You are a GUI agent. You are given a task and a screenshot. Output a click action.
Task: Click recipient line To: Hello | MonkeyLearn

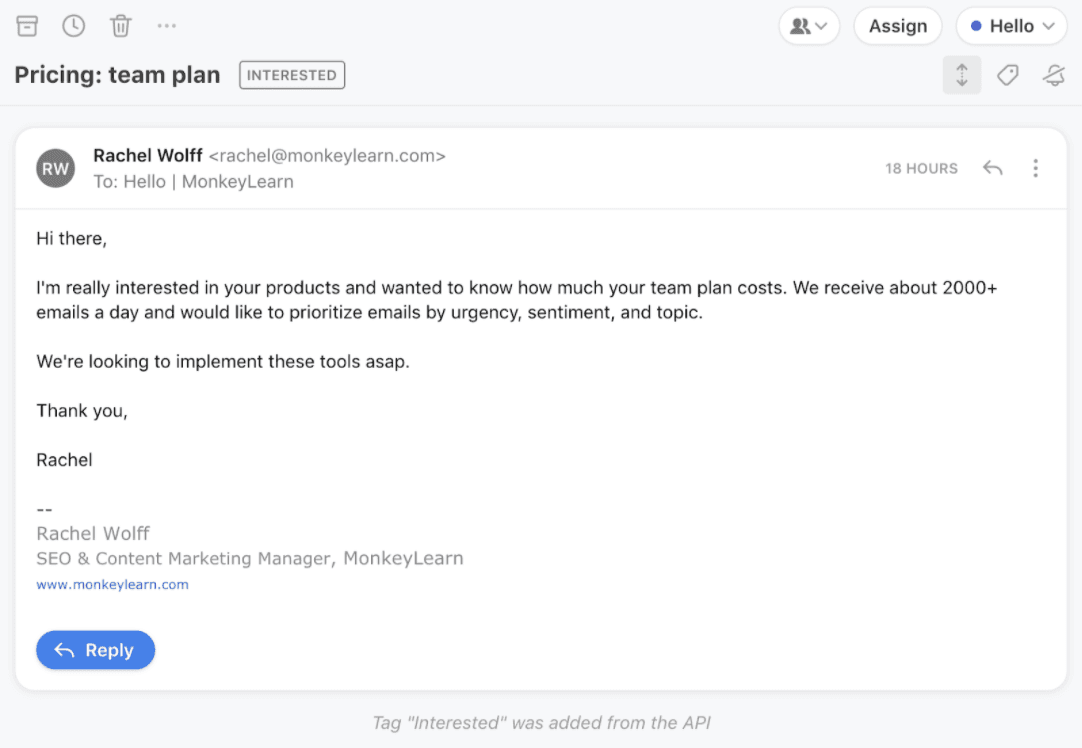coord(193,181)
